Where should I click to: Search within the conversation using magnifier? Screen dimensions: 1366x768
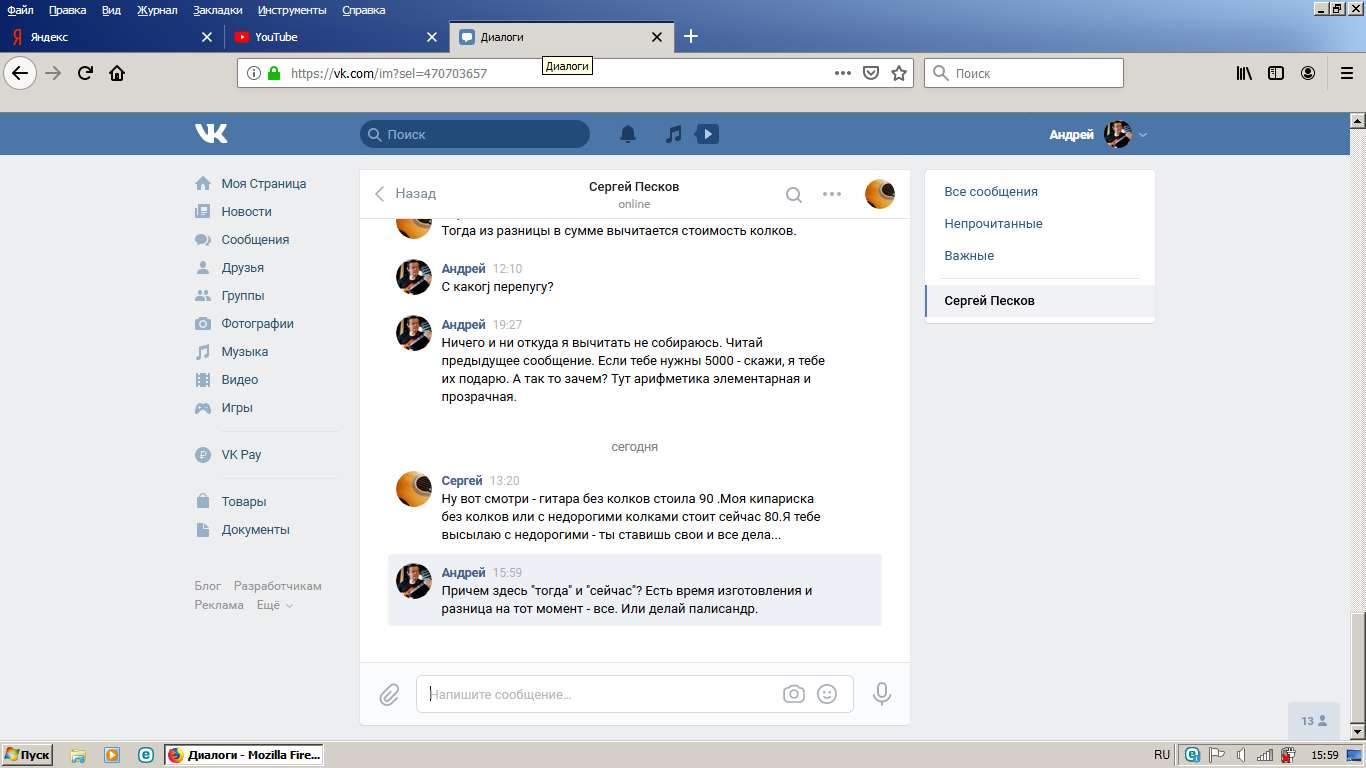[x=793, y=195]
